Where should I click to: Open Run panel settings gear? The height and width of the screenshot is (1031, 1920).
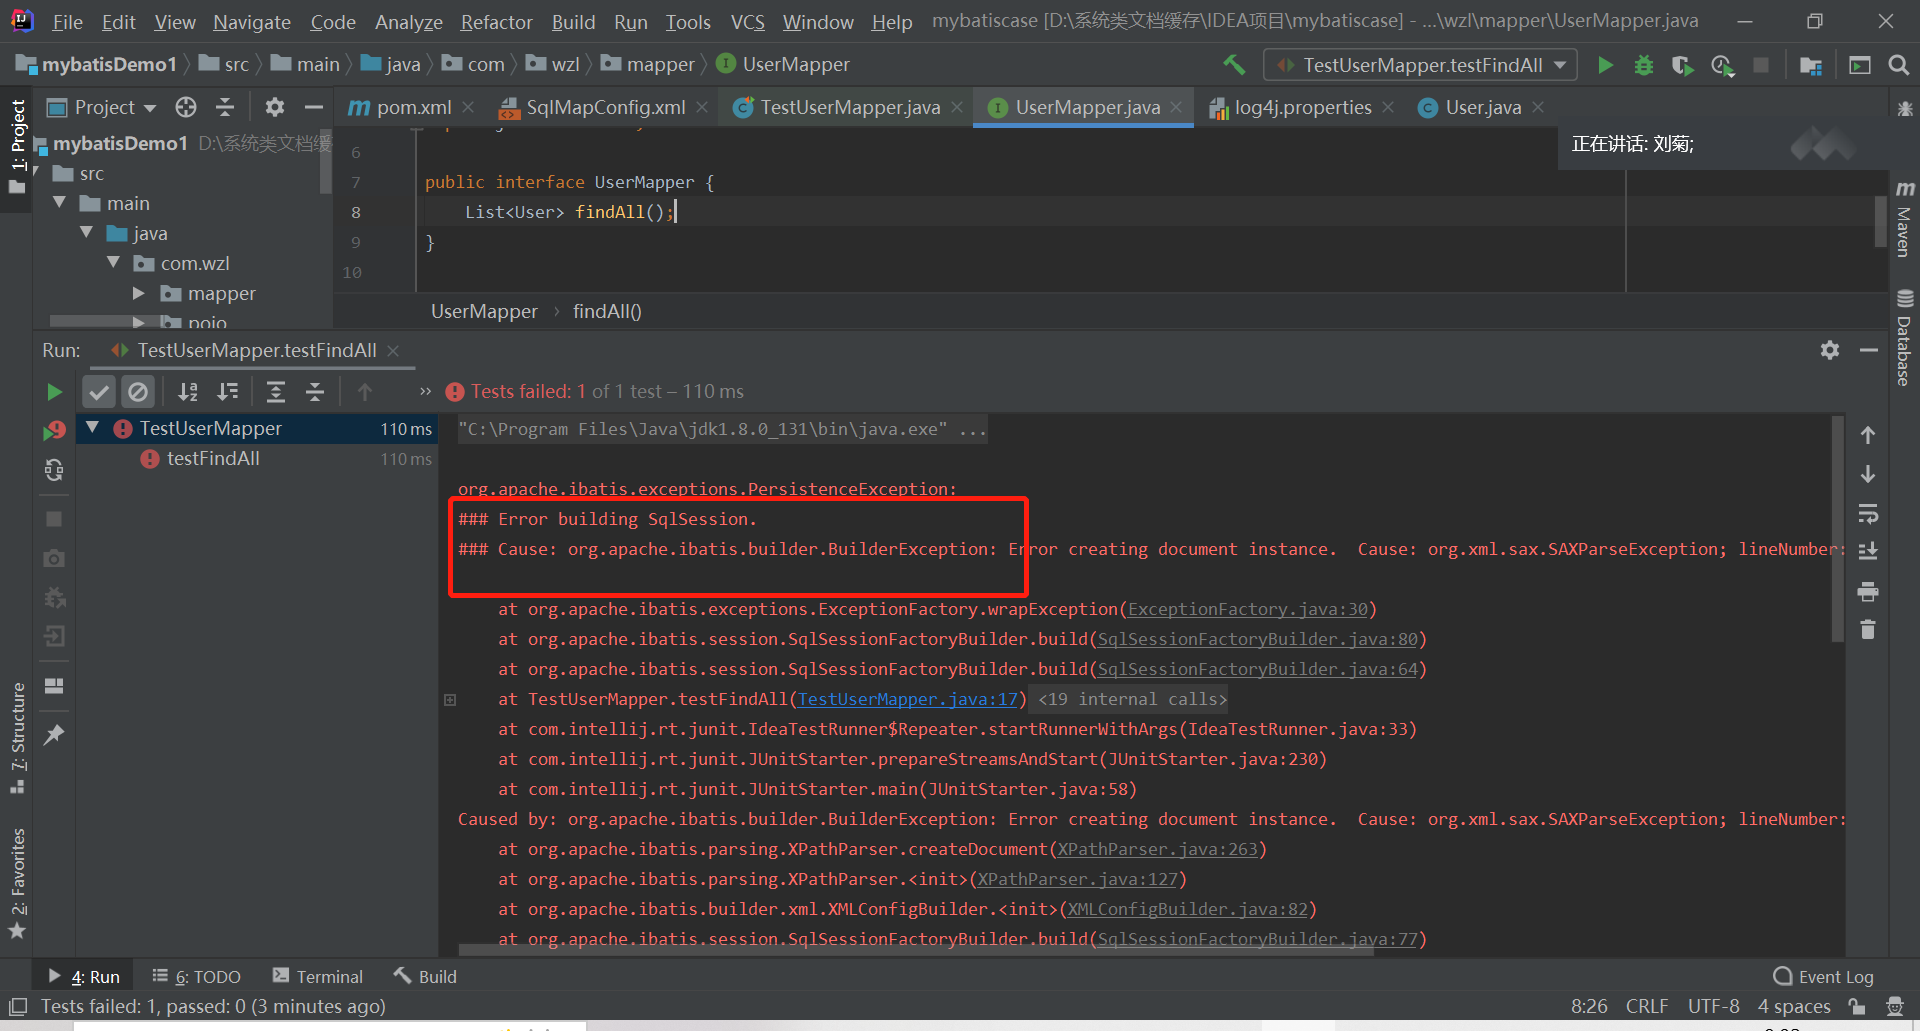(1830, 350)
